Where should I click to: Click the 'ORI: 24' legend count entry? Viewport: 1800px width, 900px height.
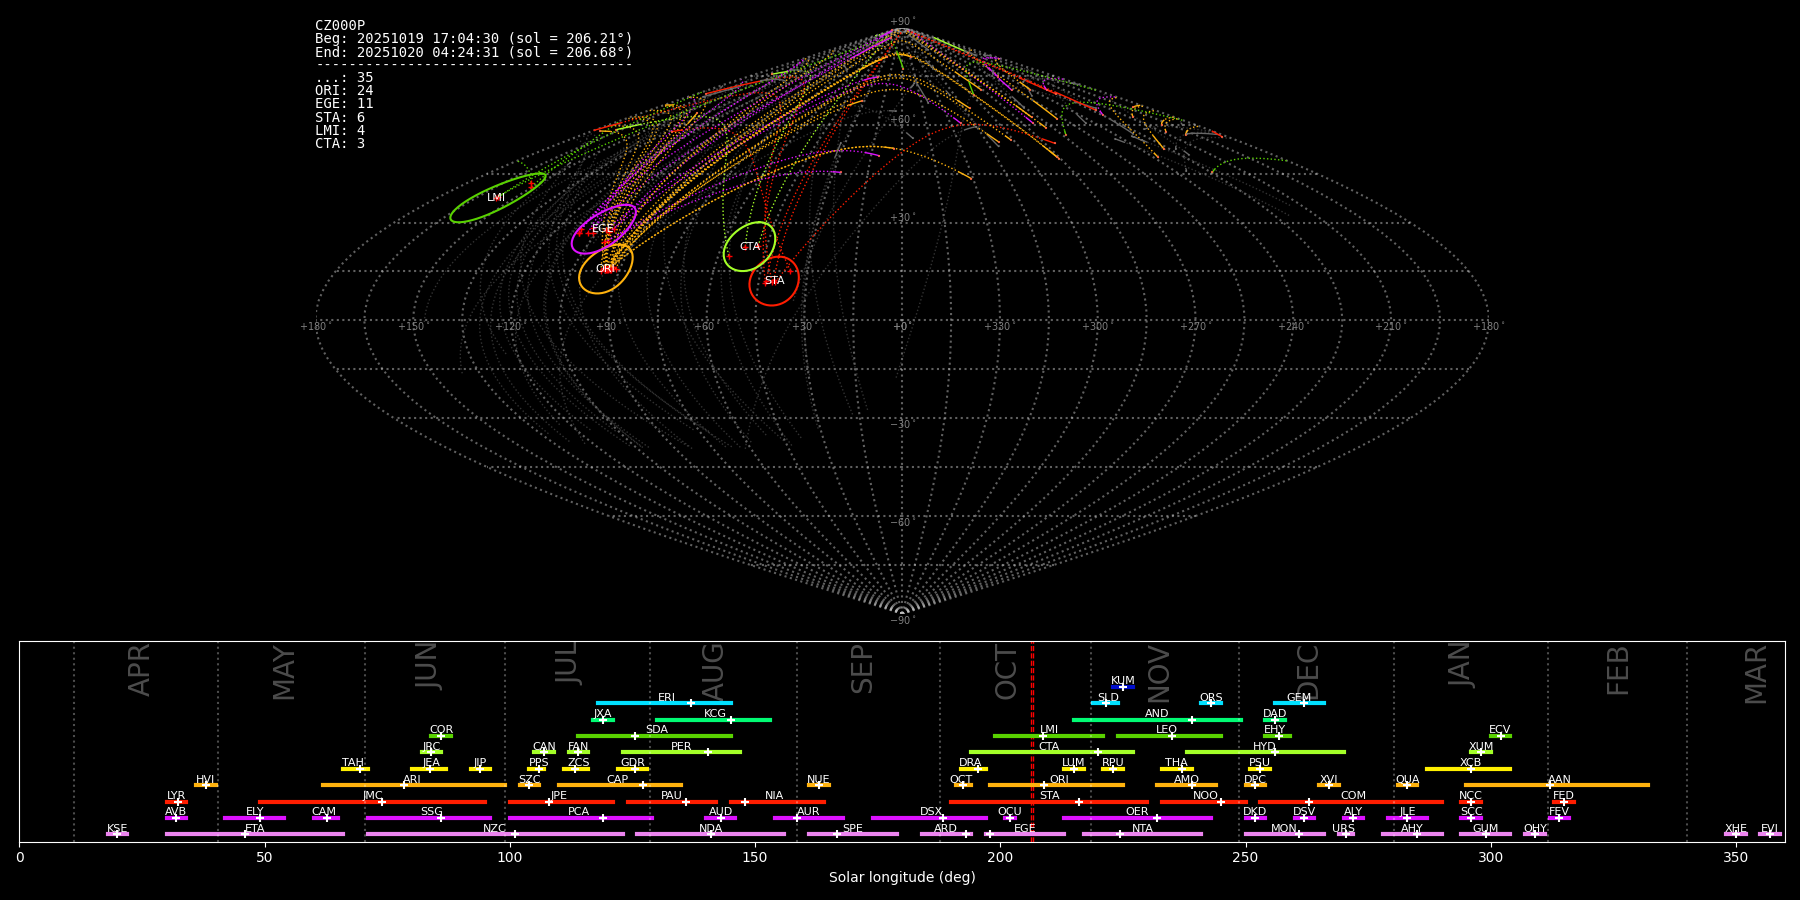[x=344, y=91]
